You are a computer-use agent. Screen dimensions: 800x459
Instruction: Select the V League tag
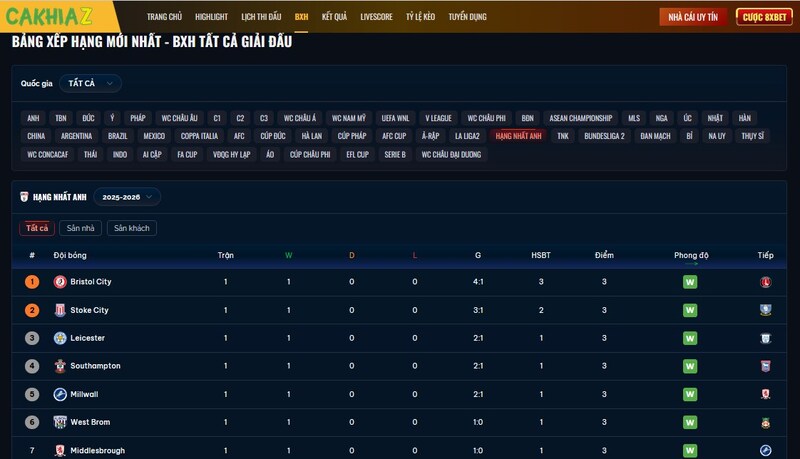438,118
